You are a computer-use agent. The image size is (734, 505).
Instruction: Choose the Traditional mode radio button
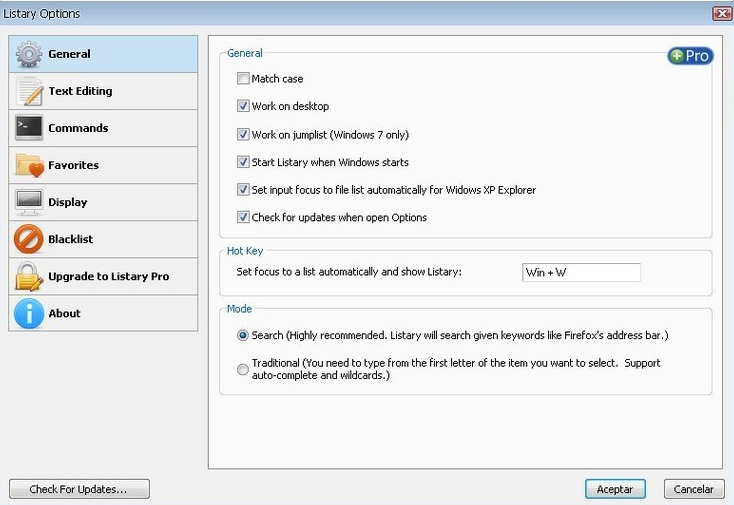click(242, 369)
